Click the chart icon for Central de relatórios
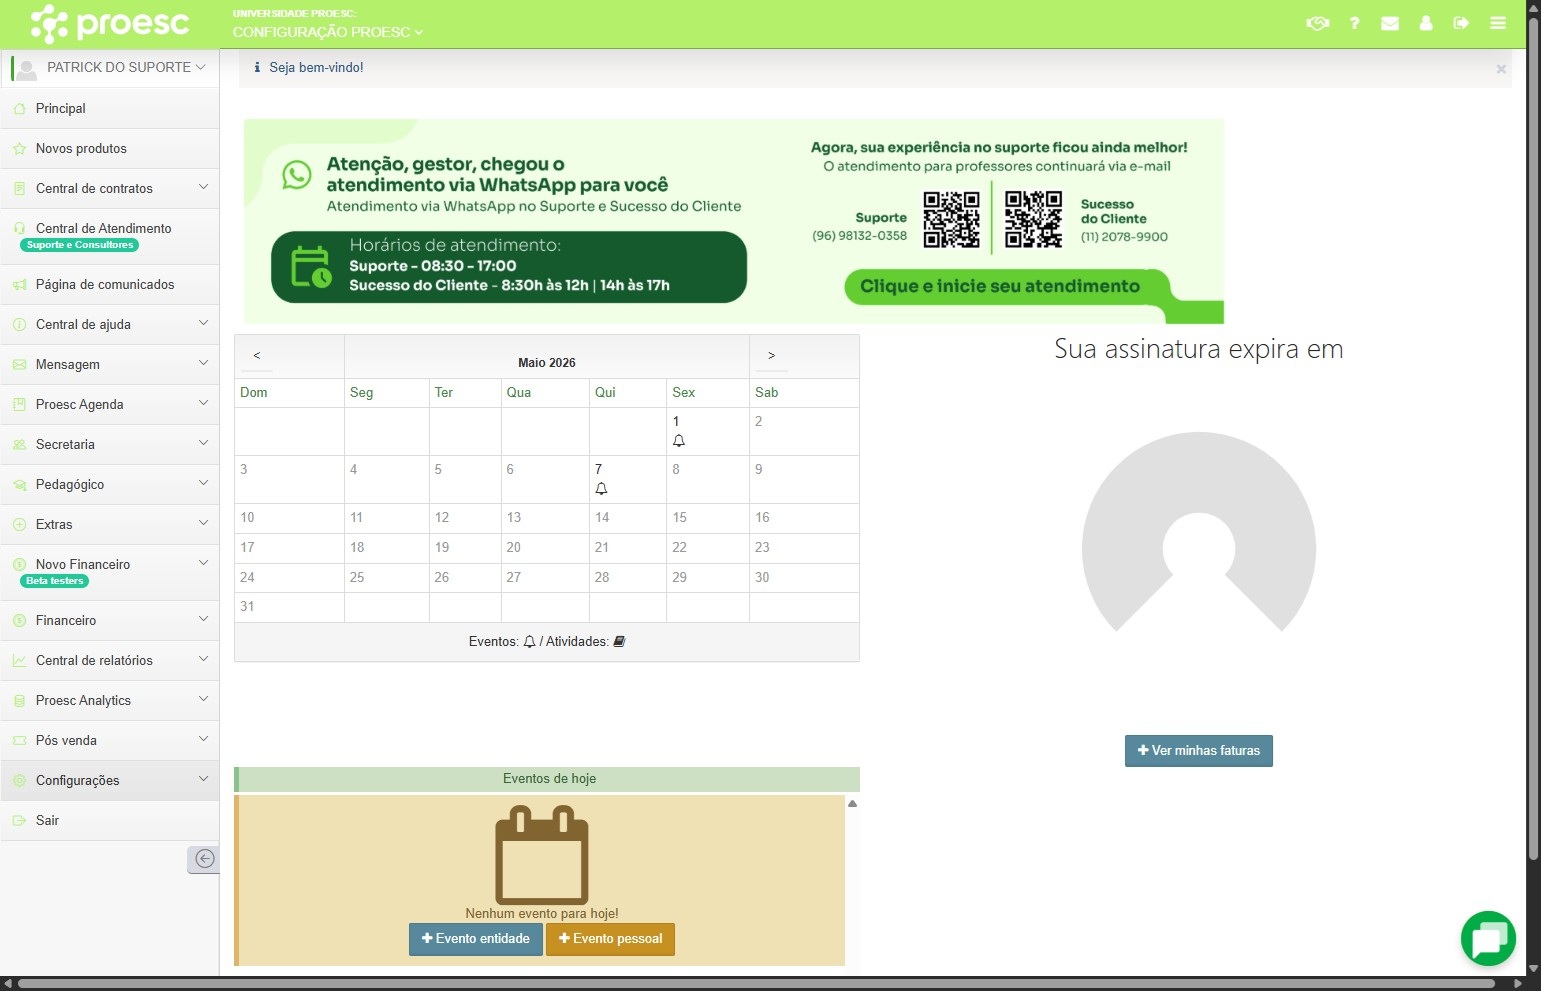This screenshot has height=991, width=1541. click(x=19, y=661)
